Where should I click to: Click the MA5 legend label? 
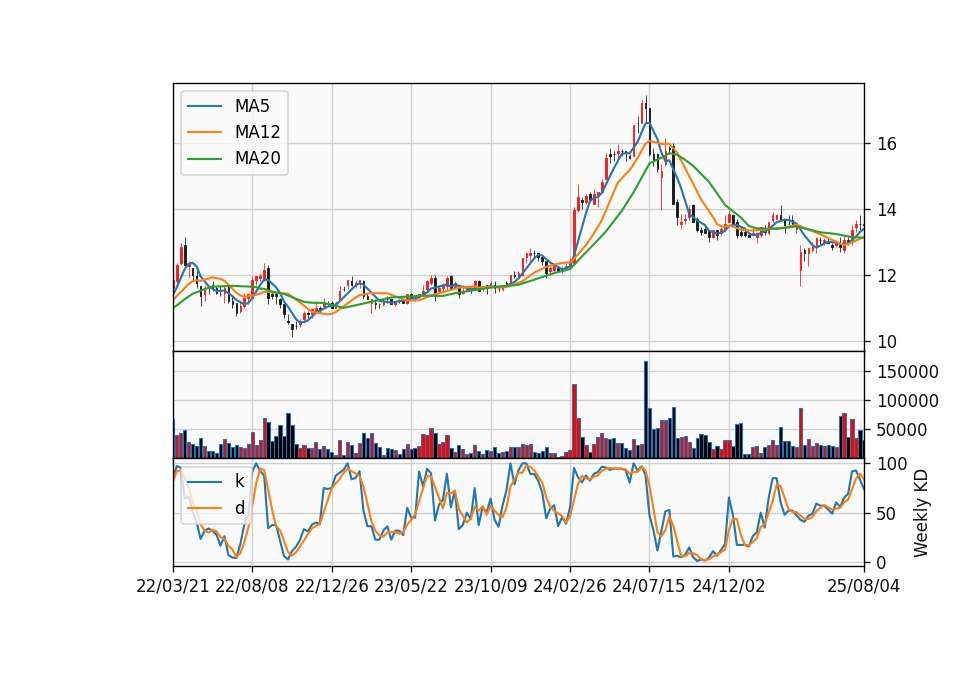coord(252,106)
